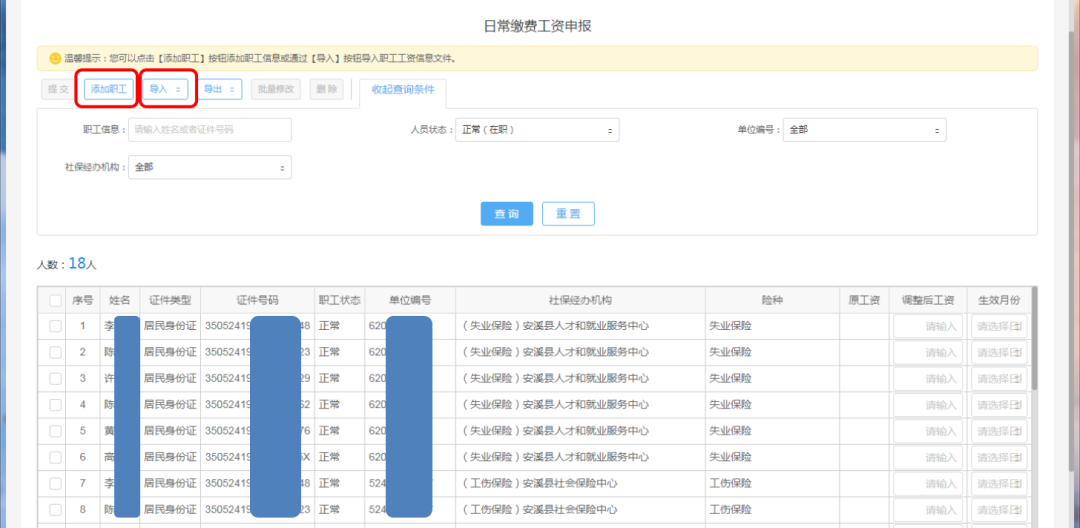Viewport: 1080px width, 528px height.
Task: Click the 证件号码 column header
Action: [258, 300]
